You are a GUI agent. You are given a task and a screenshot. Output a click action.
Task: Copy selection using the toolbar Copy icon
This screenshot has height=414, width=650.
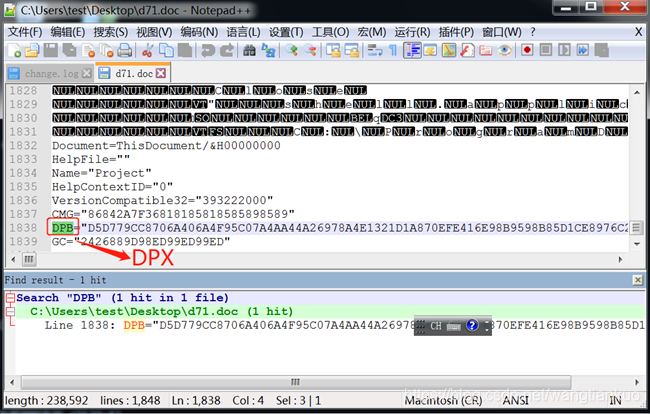point(166,51)
